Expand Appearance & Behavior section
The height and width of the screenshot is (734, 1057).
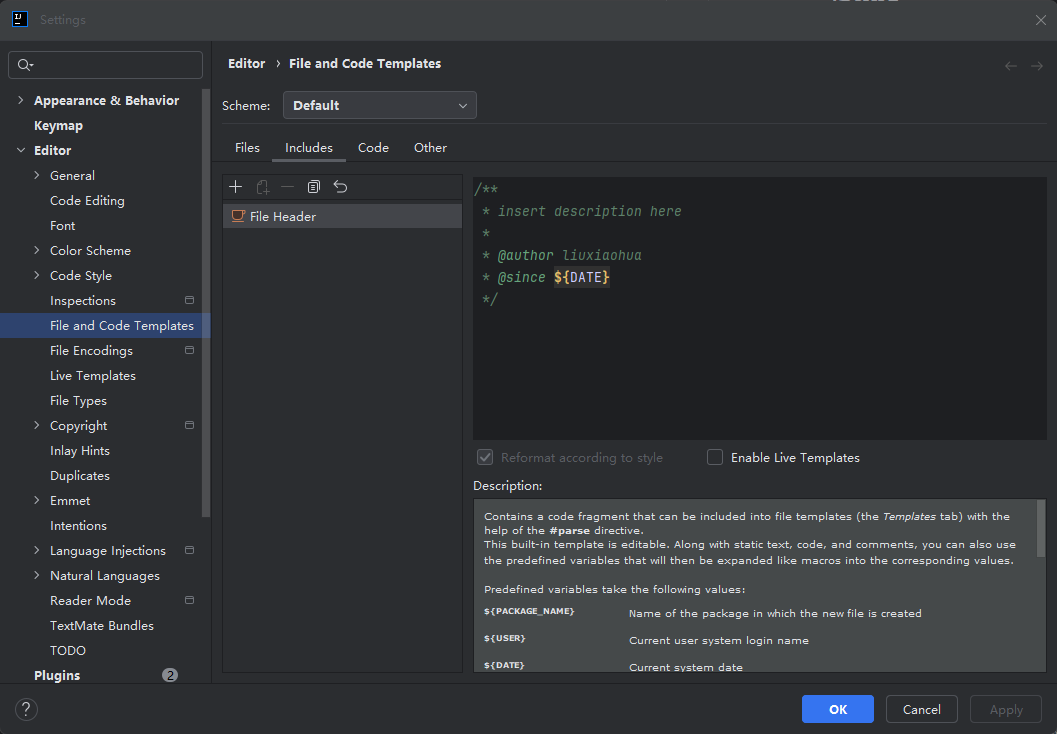20,100
